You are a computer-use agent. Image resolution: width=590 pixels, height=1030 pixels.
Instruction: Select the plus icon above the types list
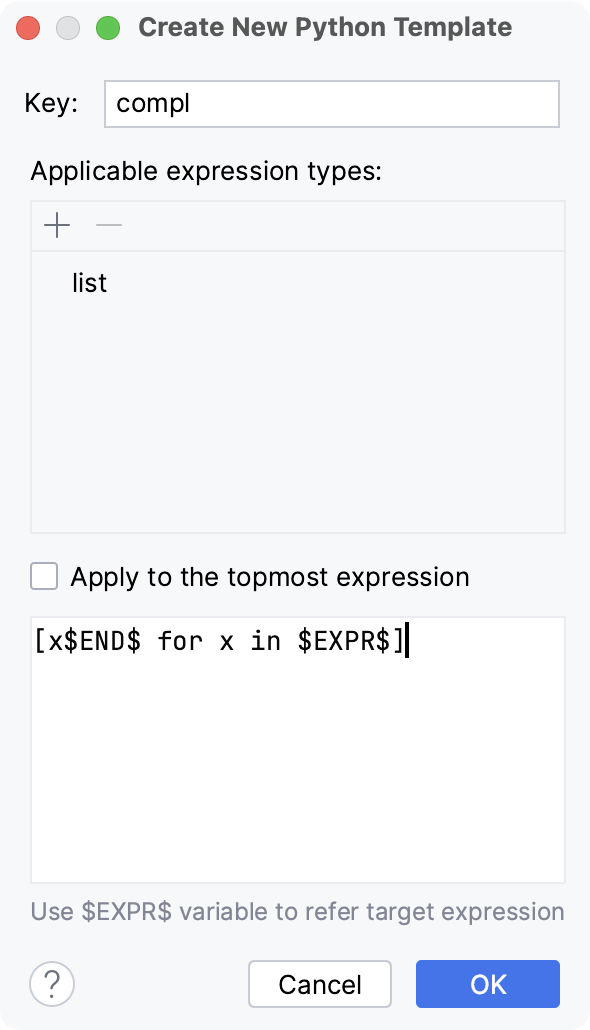(57, 225)
